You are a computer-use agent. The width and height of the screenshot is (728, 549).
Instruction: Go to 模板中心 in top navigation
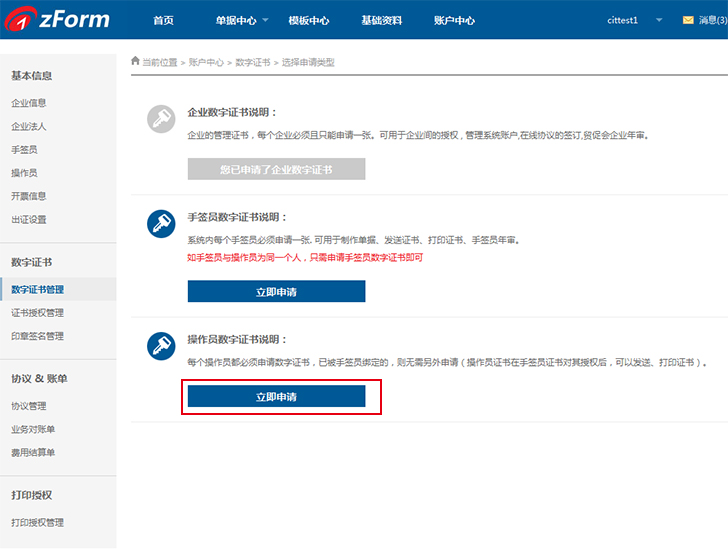[308, 20]
